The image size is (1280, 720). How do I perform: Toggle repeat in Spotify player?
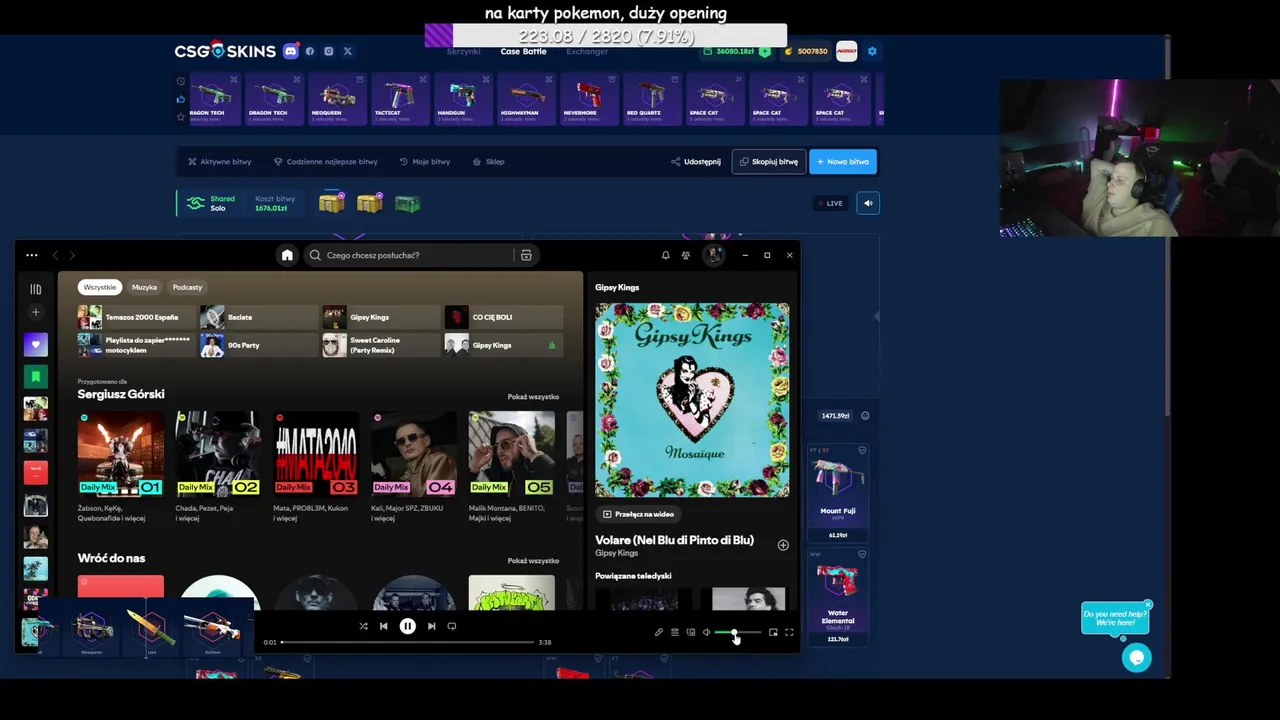452,626
